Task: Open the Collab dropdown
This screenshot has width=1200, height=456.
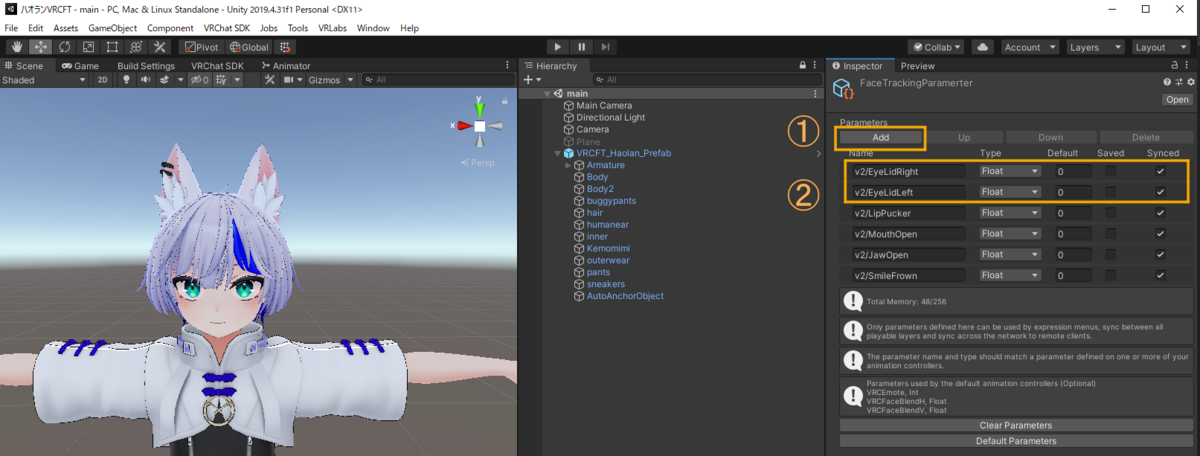Action: (x=936, y=47)
